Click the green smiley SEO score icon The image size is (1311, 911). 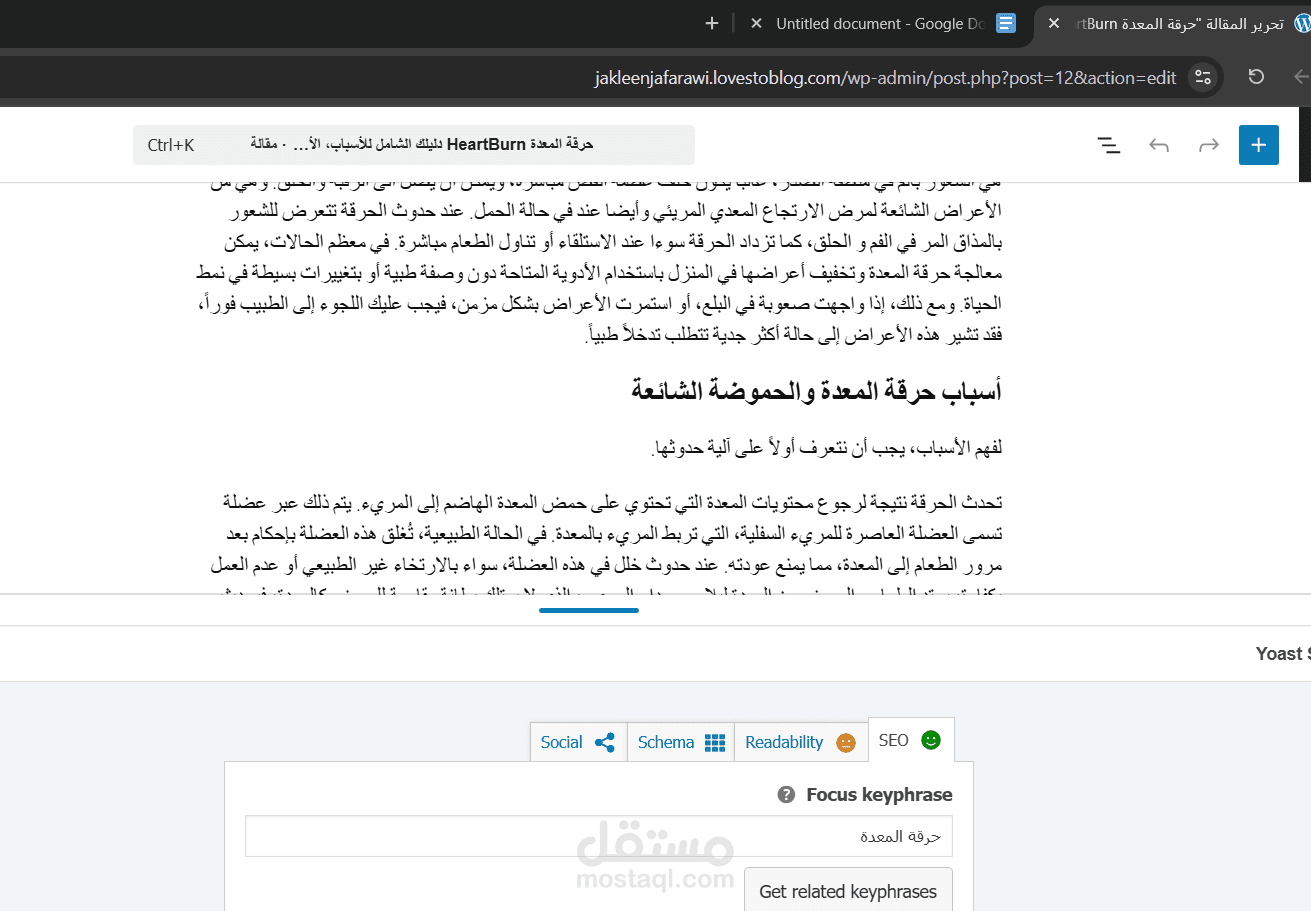(931, 740)
